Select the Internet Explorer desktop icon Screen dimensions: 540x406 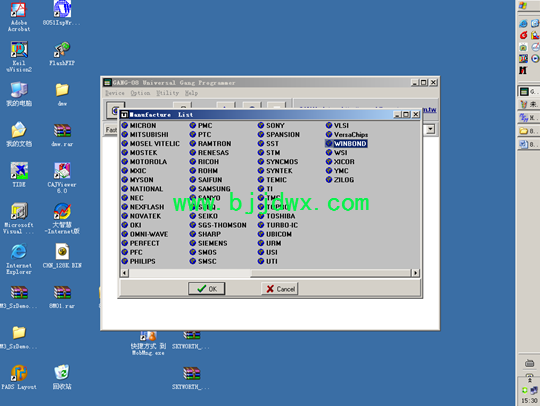tap(19, 259)
